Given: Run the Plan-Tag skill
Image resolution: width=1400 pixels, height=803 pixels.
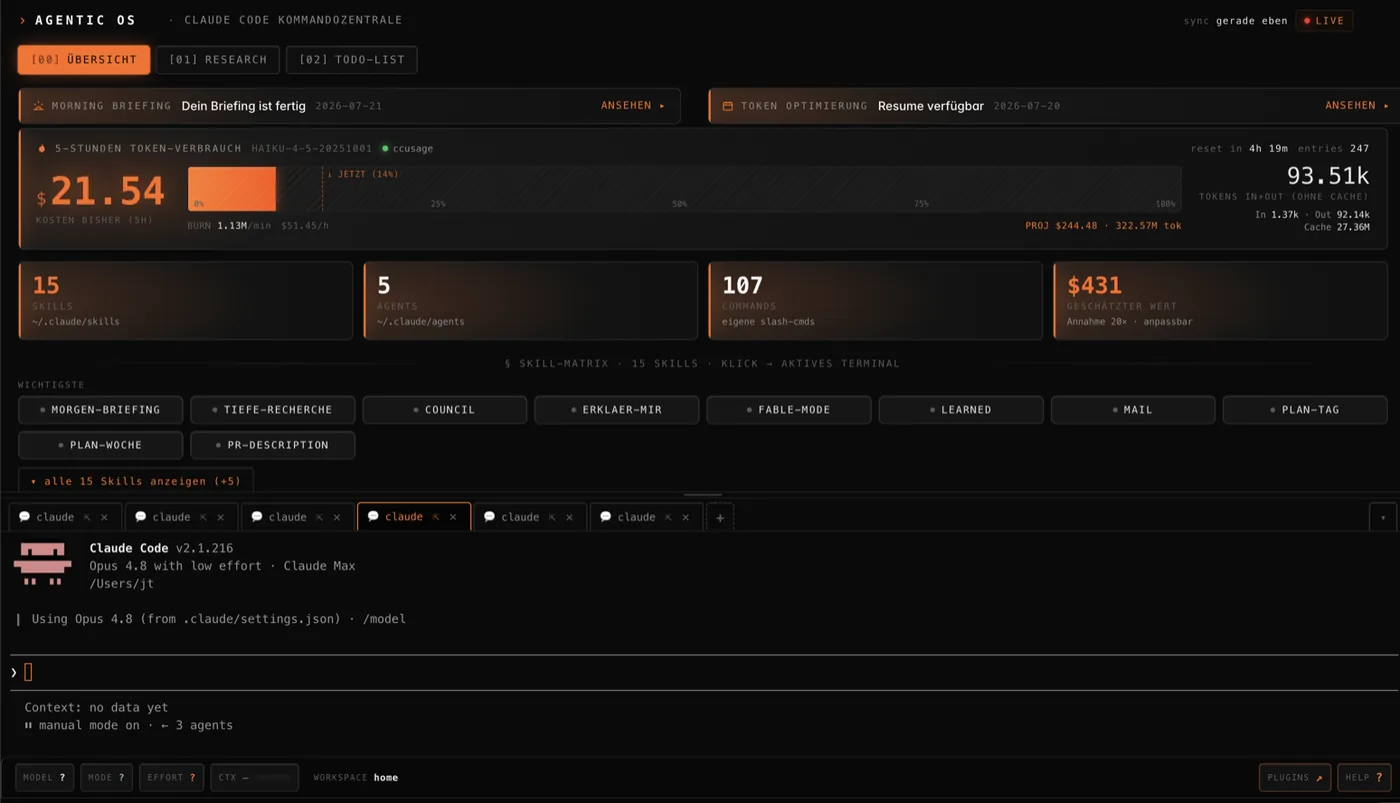Looking at the screenshot, I should (1304, 409).
